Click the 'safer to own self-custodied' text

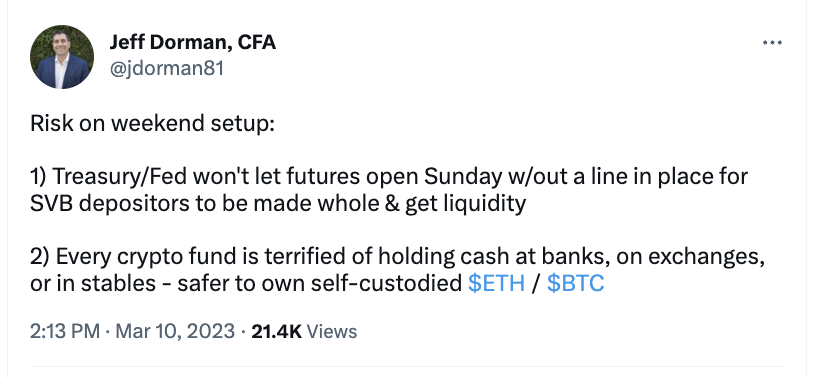coord(319,284)
